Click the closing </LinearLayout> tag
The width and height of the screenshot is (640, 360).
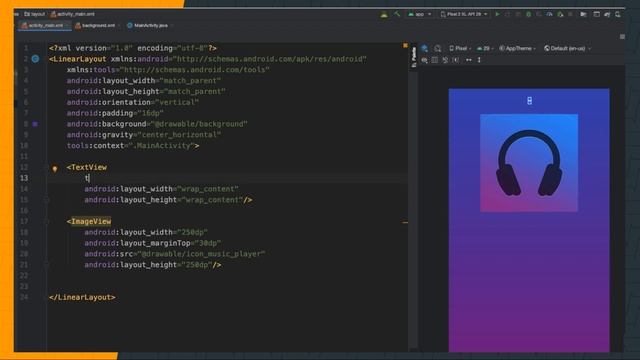[x=82, y=297]
